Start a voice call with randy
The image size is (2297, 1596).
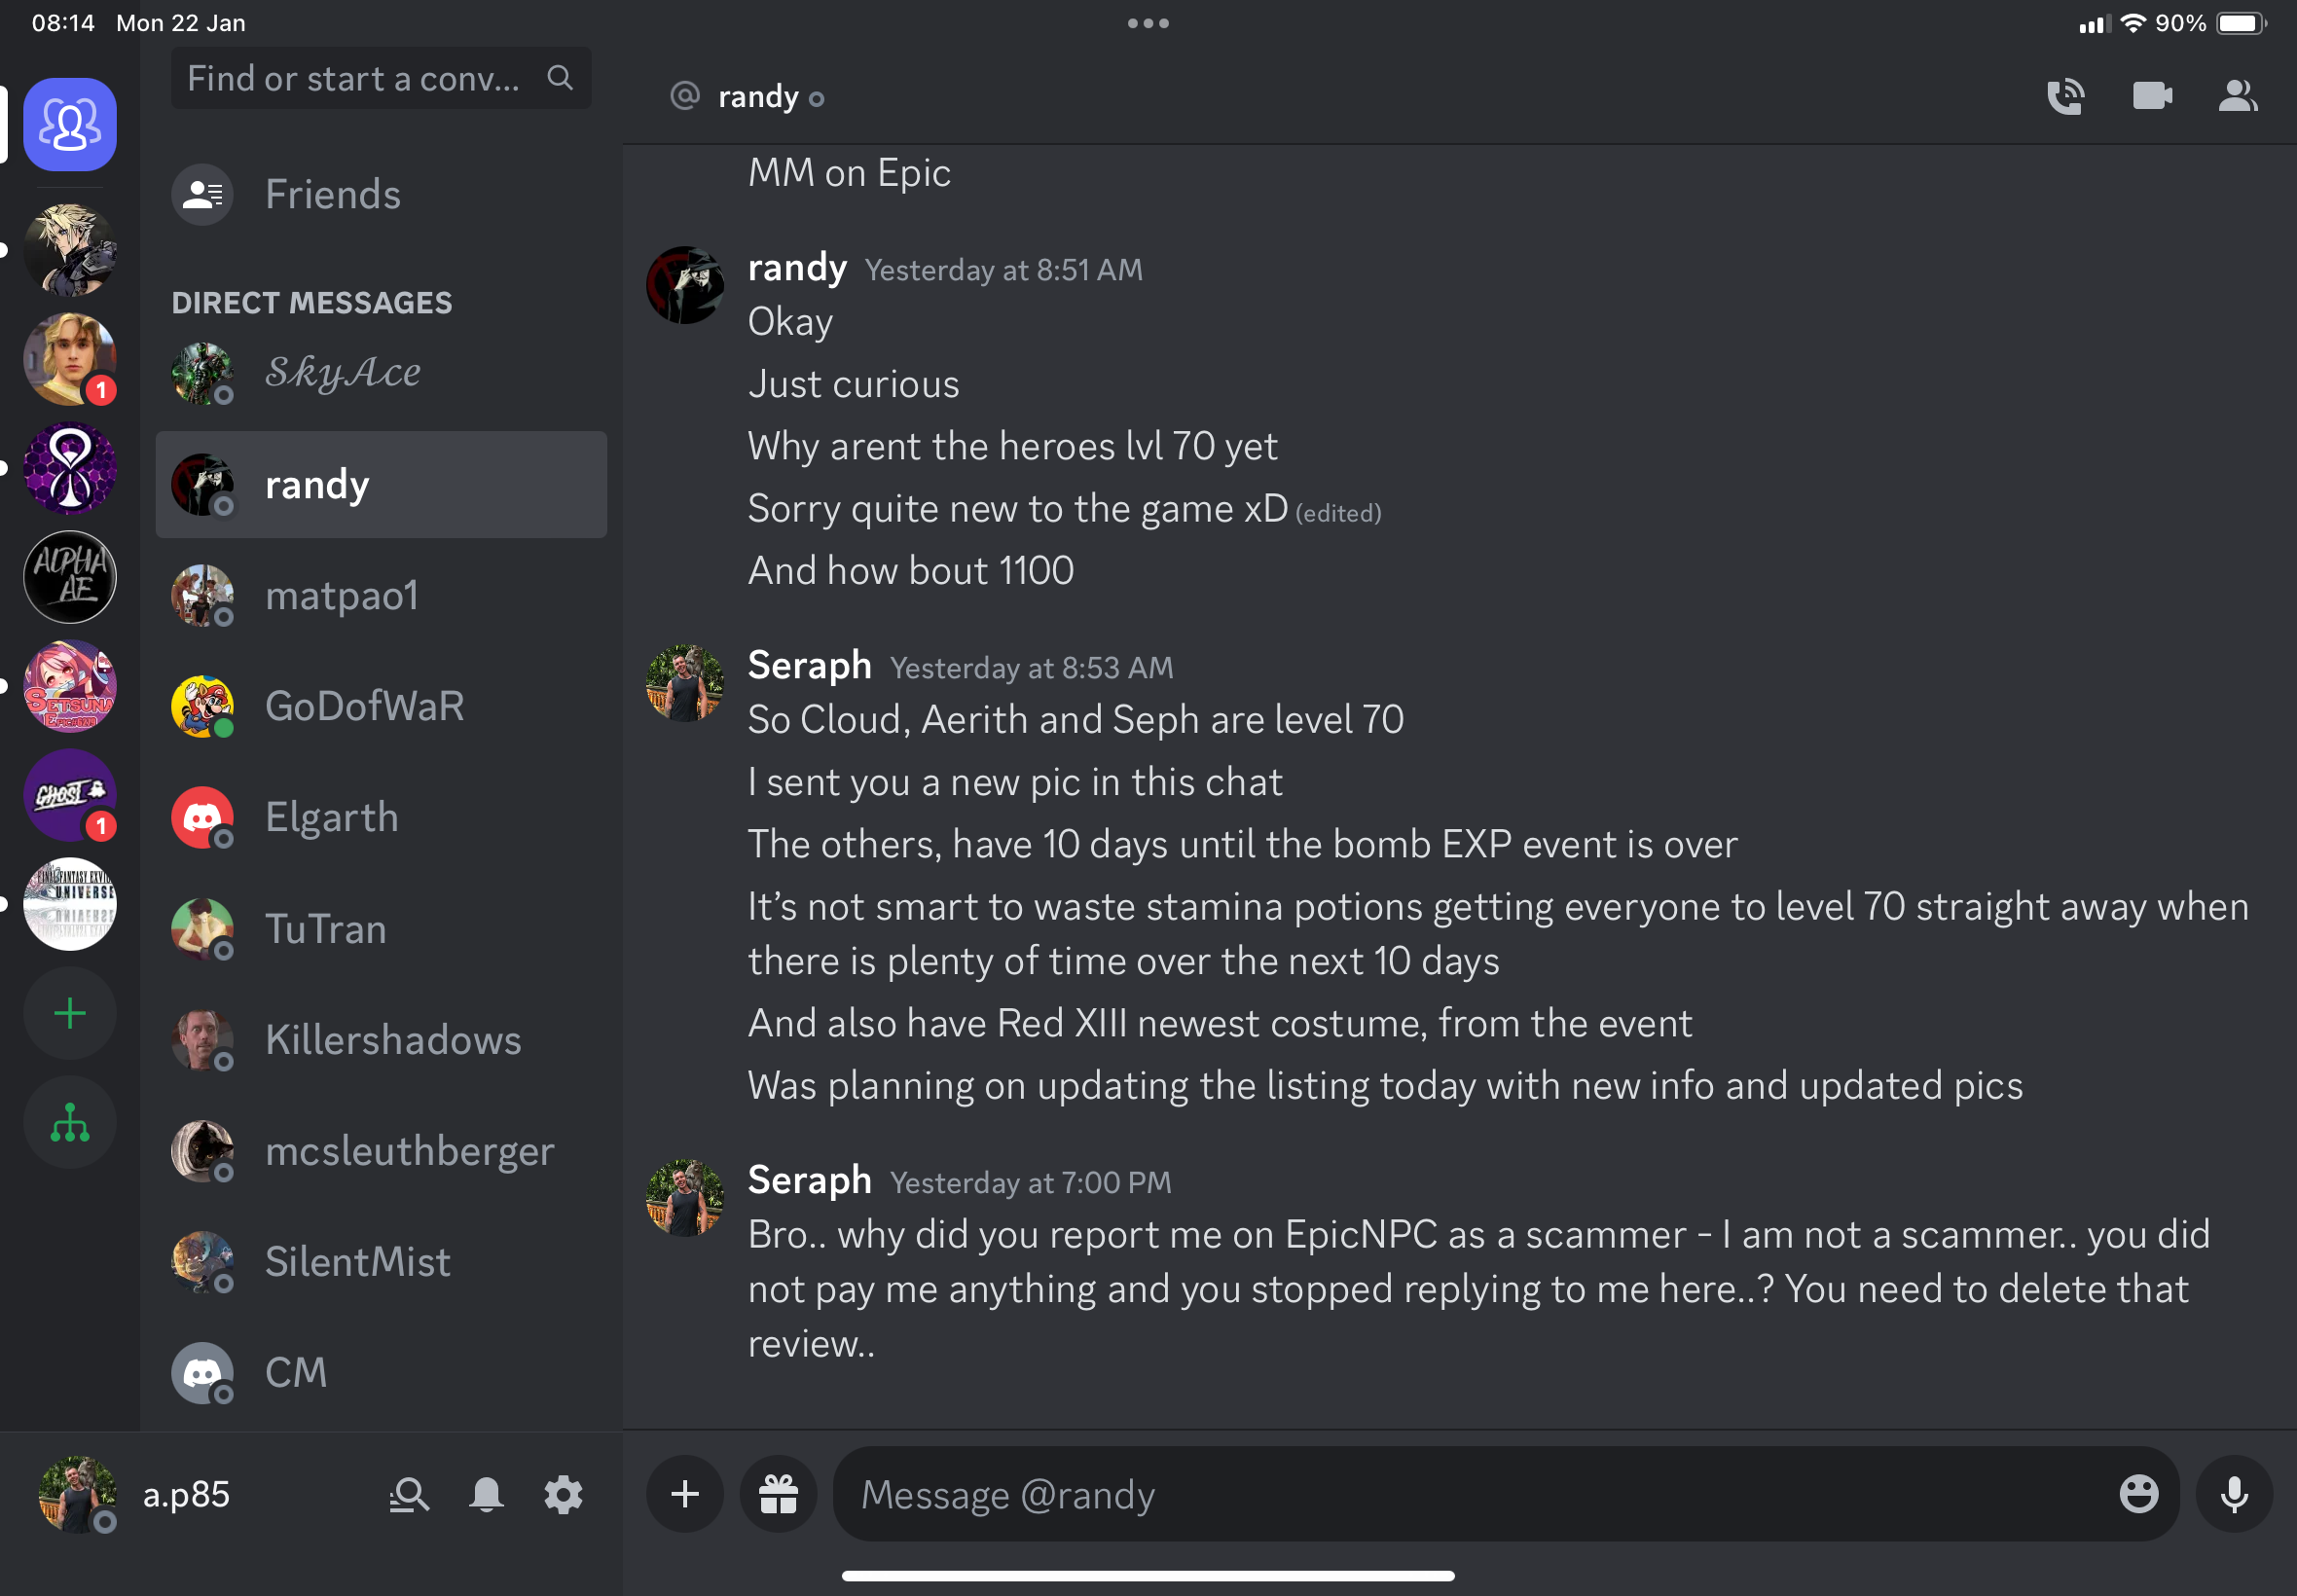pos(2065,97)
